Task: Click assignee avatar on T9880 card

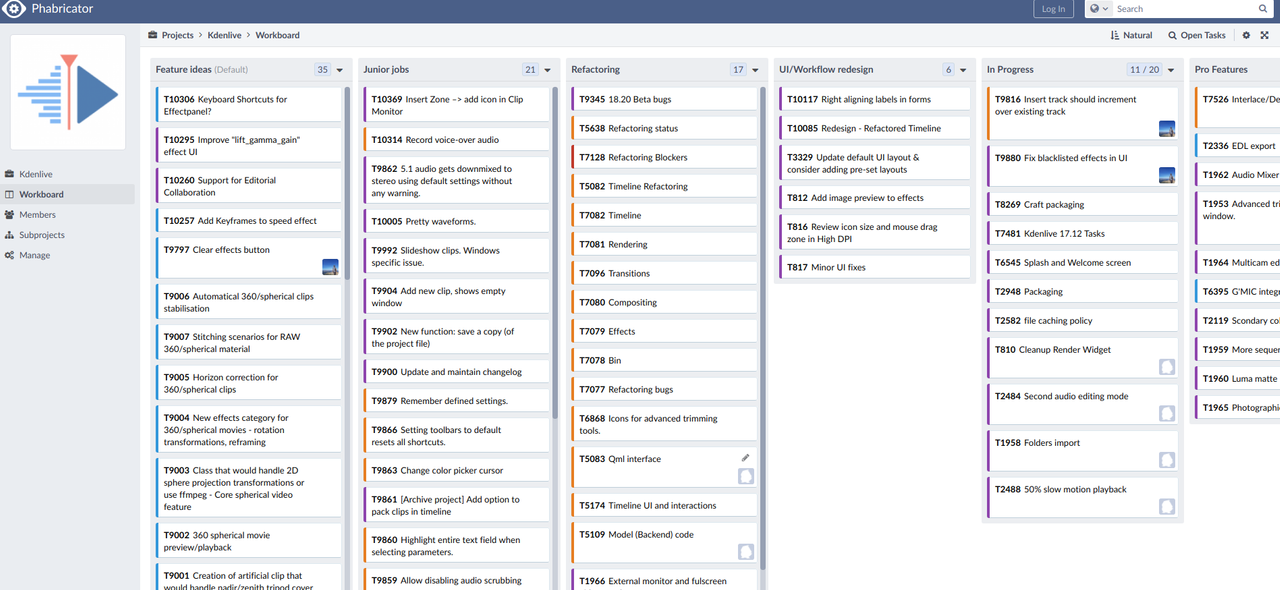Action: point(1167,175)
